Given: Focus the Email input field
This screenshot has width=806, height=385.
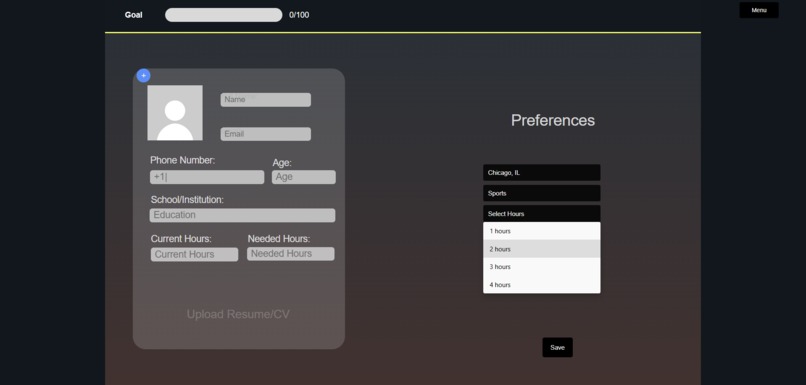Looking at the screenshot, I should pos(266,134).
